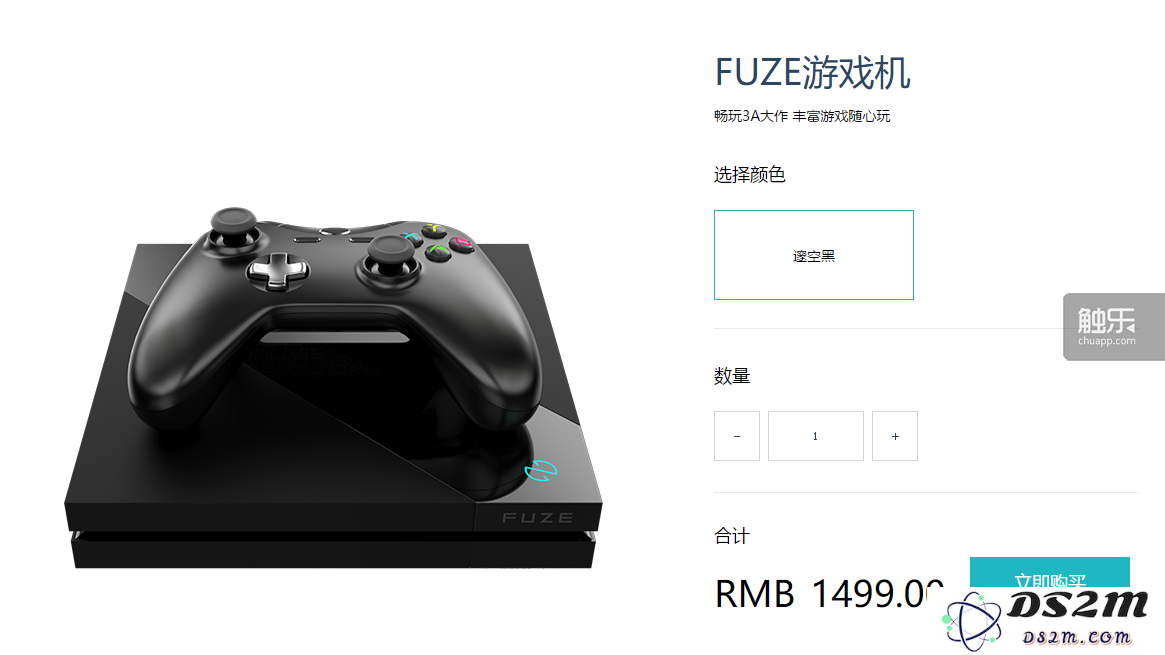Click the 合计 total label

click(732, 535)
